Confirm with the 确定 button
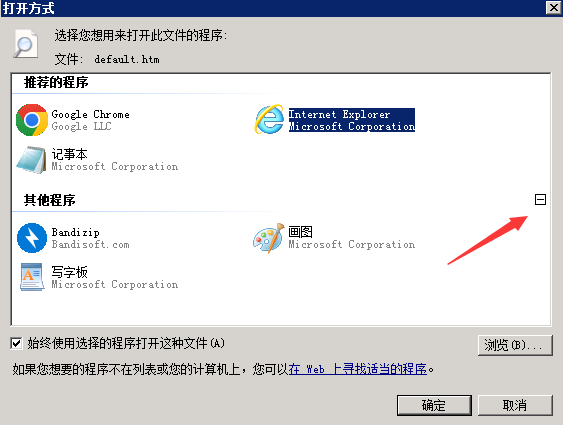The width and height of the screenshot is (563, 425). click(x=434, y=406)
